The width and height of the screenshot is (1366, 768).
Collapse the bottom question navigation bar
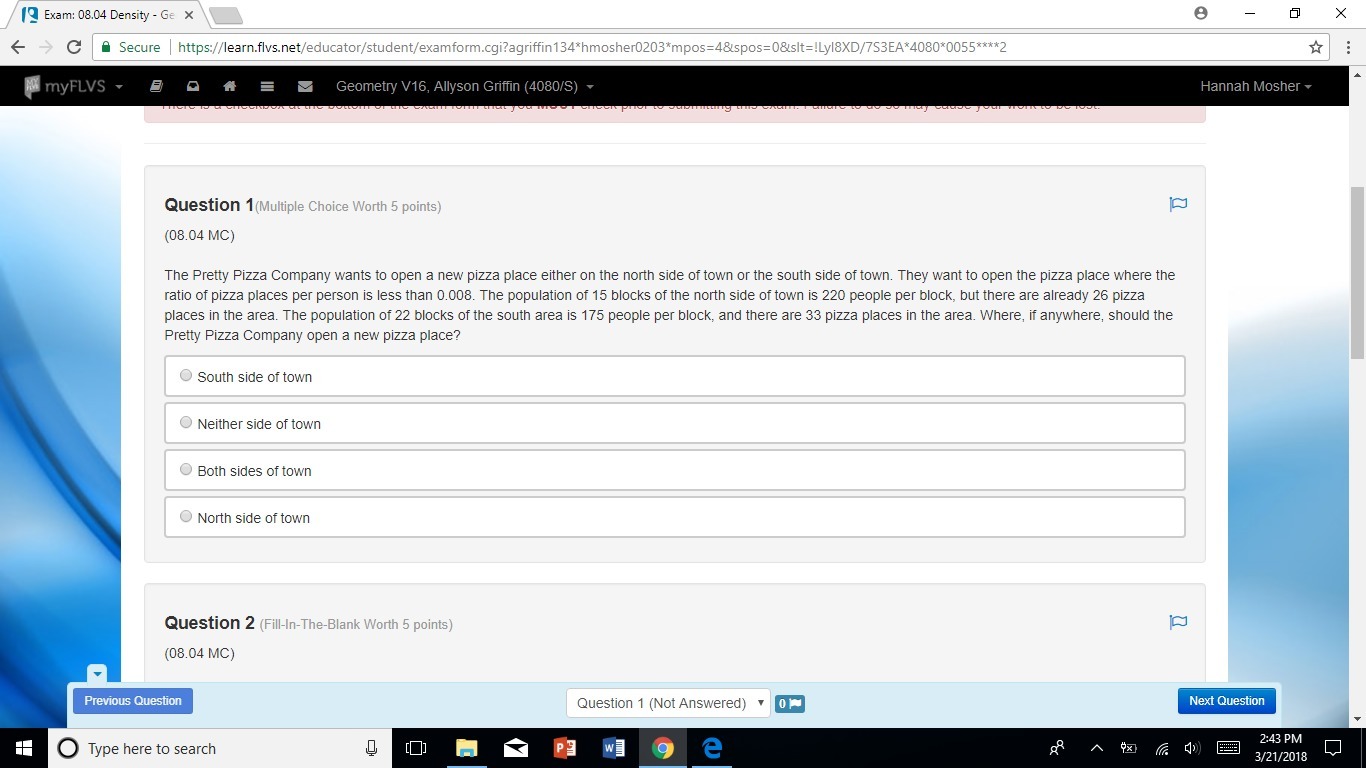click(x=97, y=674)
